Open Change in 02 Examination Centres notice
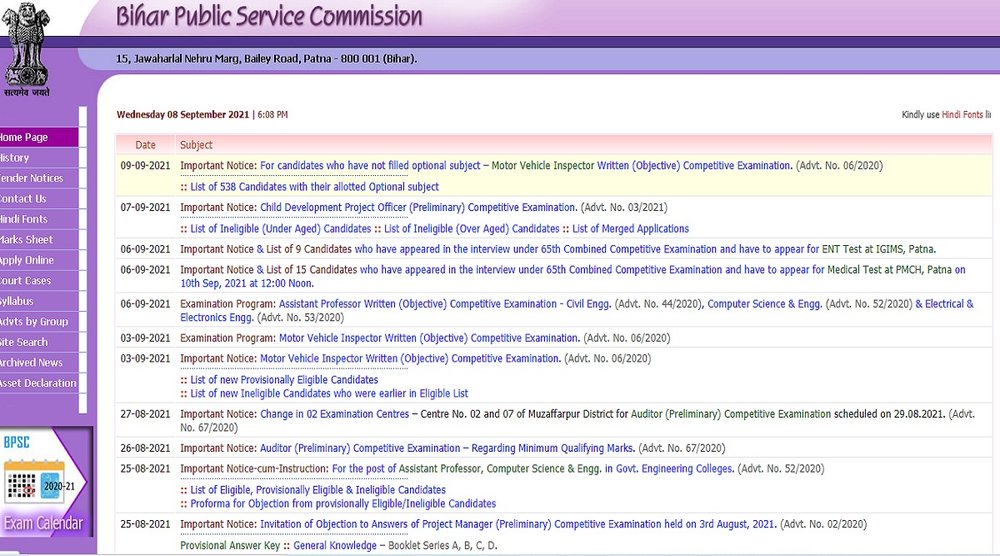The width and height of the screenshot is (1000, 556). point(334,414)
